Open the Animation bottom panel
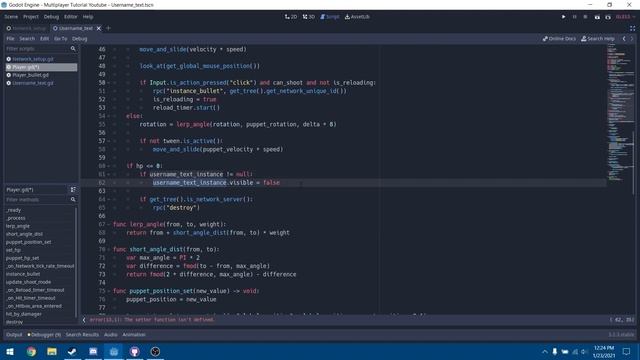This screenshot has width=640, height=360. point(134,335)
